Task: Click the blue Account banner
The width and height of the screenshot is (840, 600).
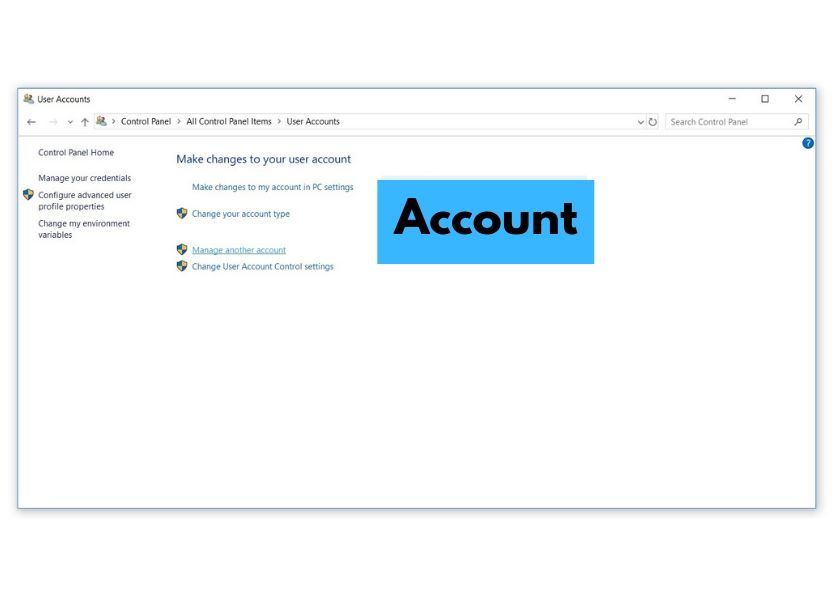Action: click(x=485, y=221)
